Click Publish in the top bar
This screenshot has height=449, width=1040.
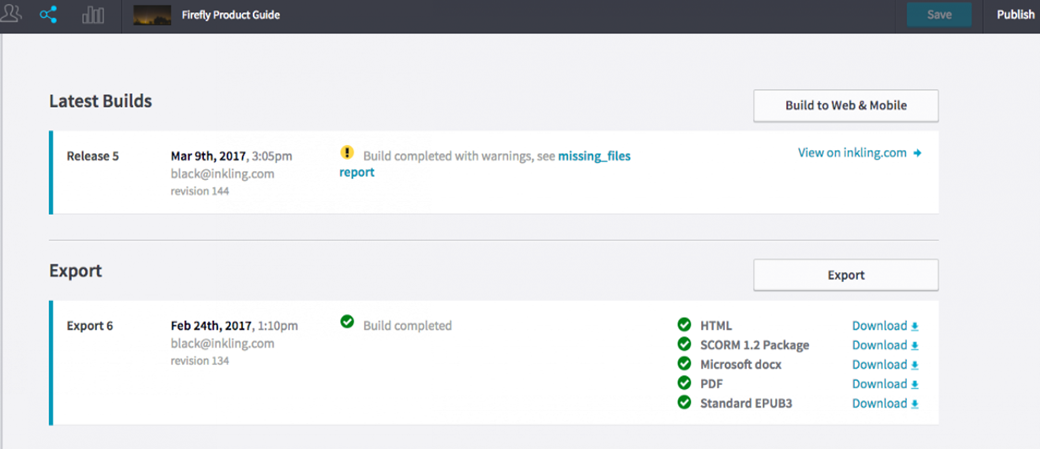tap(1015, 15)
